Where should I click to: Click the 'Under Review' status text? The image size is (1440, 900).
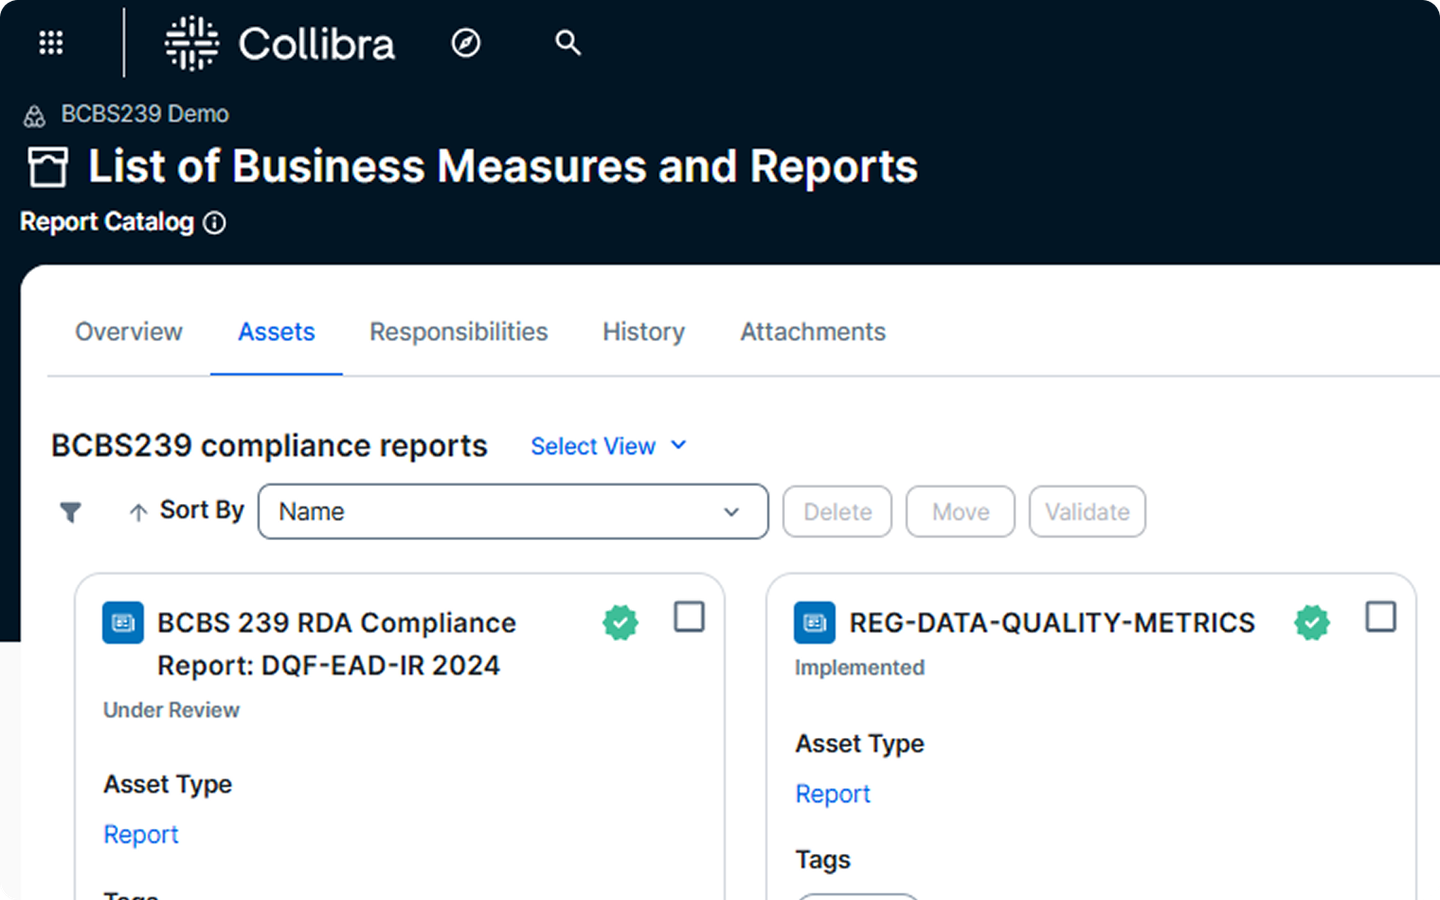(x=171, y=710)
